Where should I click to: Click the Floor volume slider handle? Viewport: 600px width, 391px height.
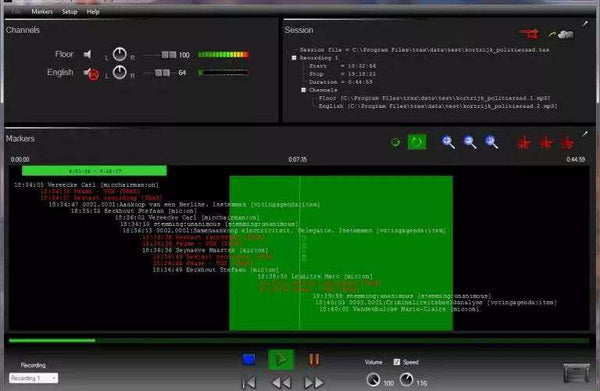click(x=169, y=55)
